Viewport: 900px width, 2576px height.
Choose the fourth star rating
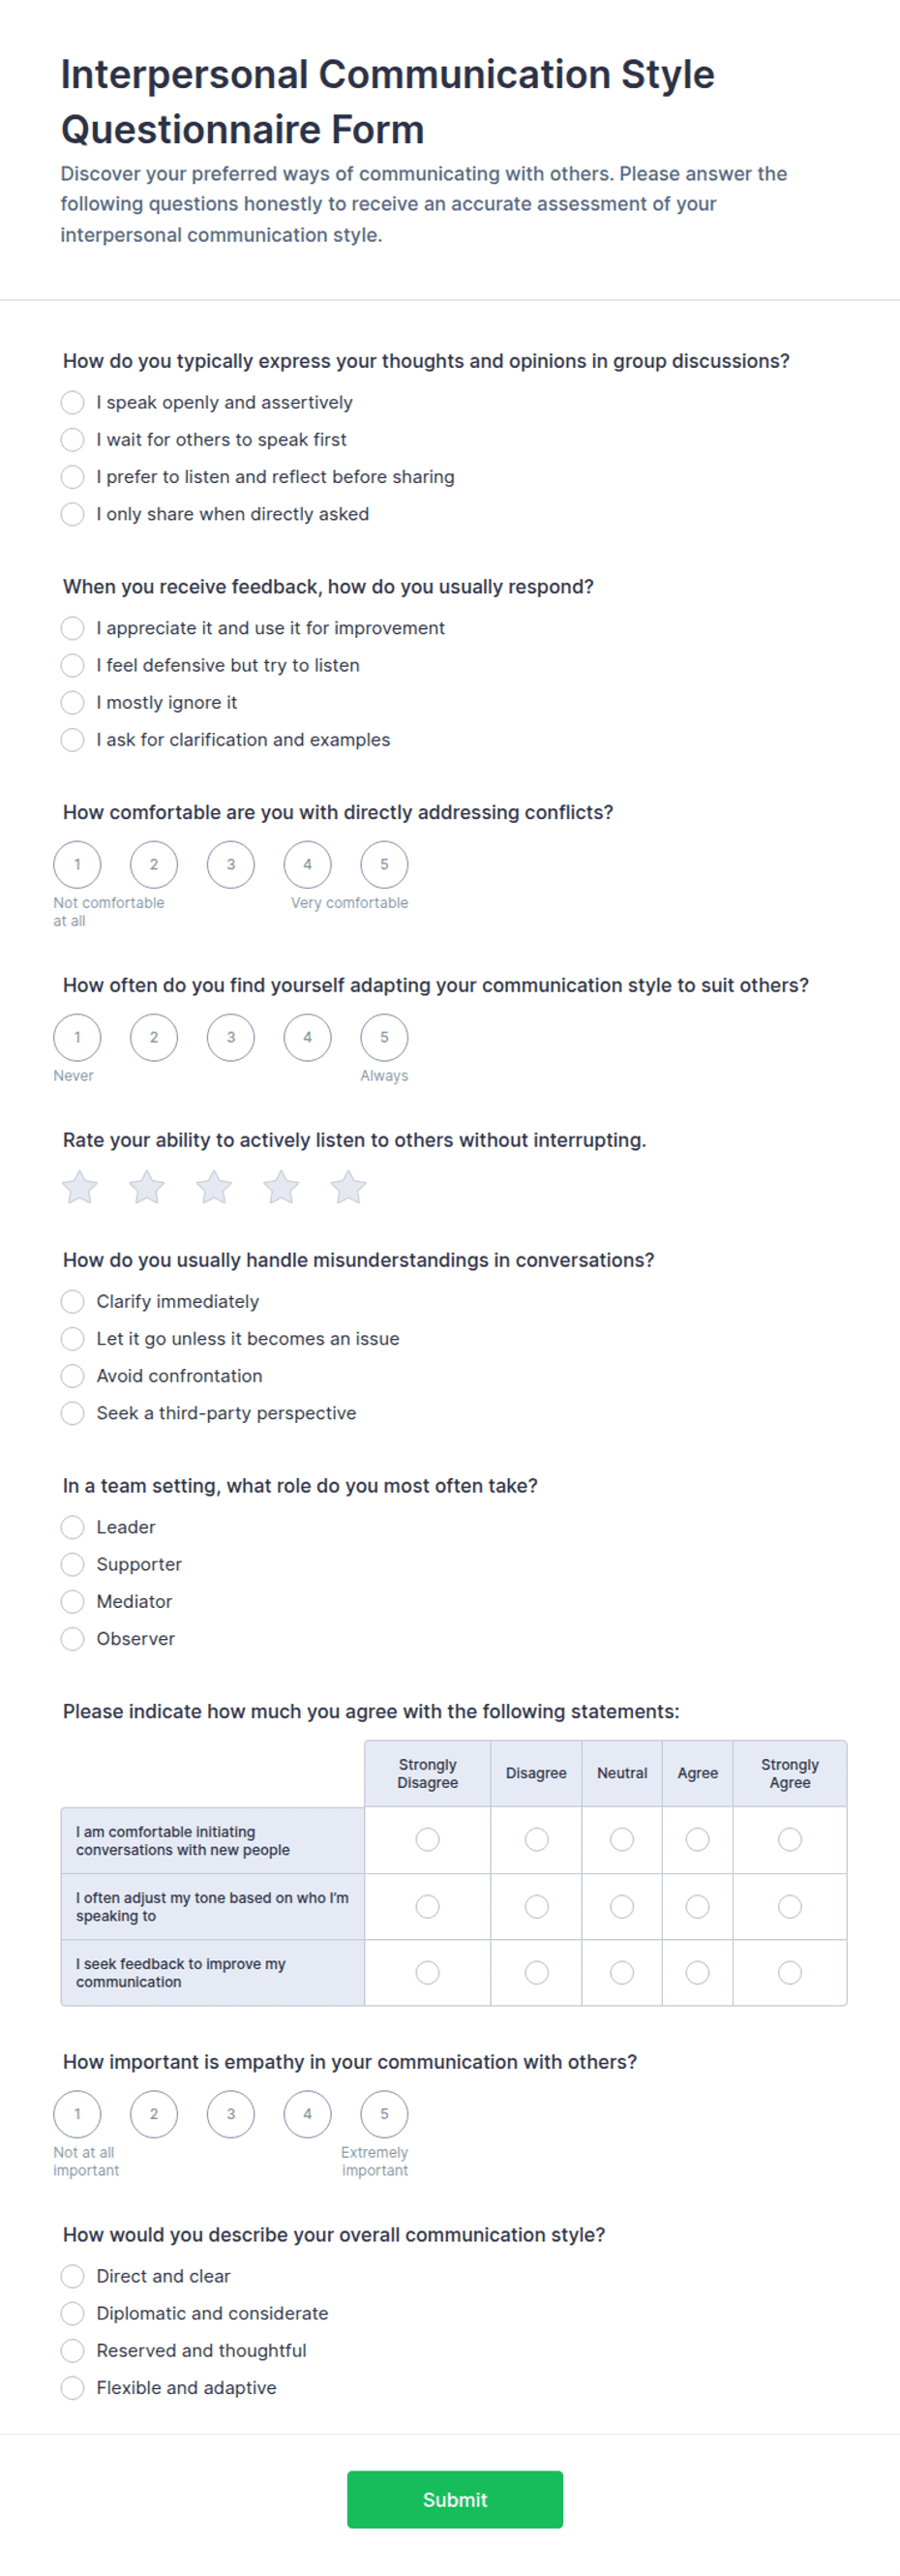[281, 1187]
